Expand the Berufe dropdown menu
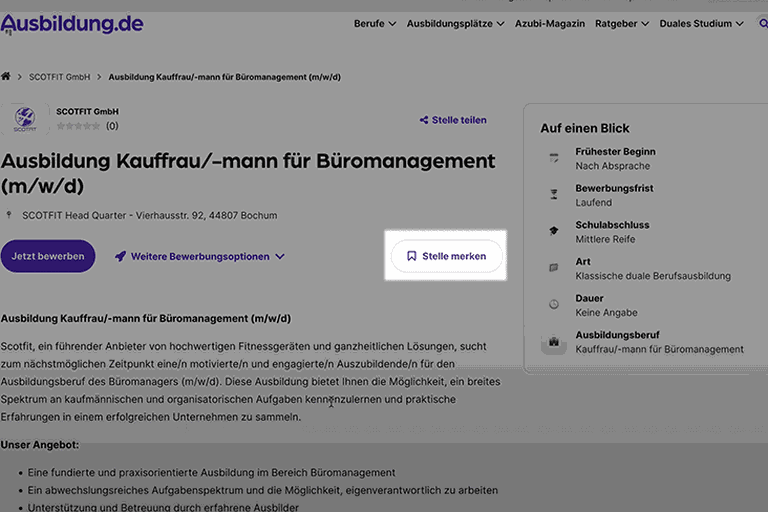This screenshot has height=512, width=768. (x=375, y=23)
